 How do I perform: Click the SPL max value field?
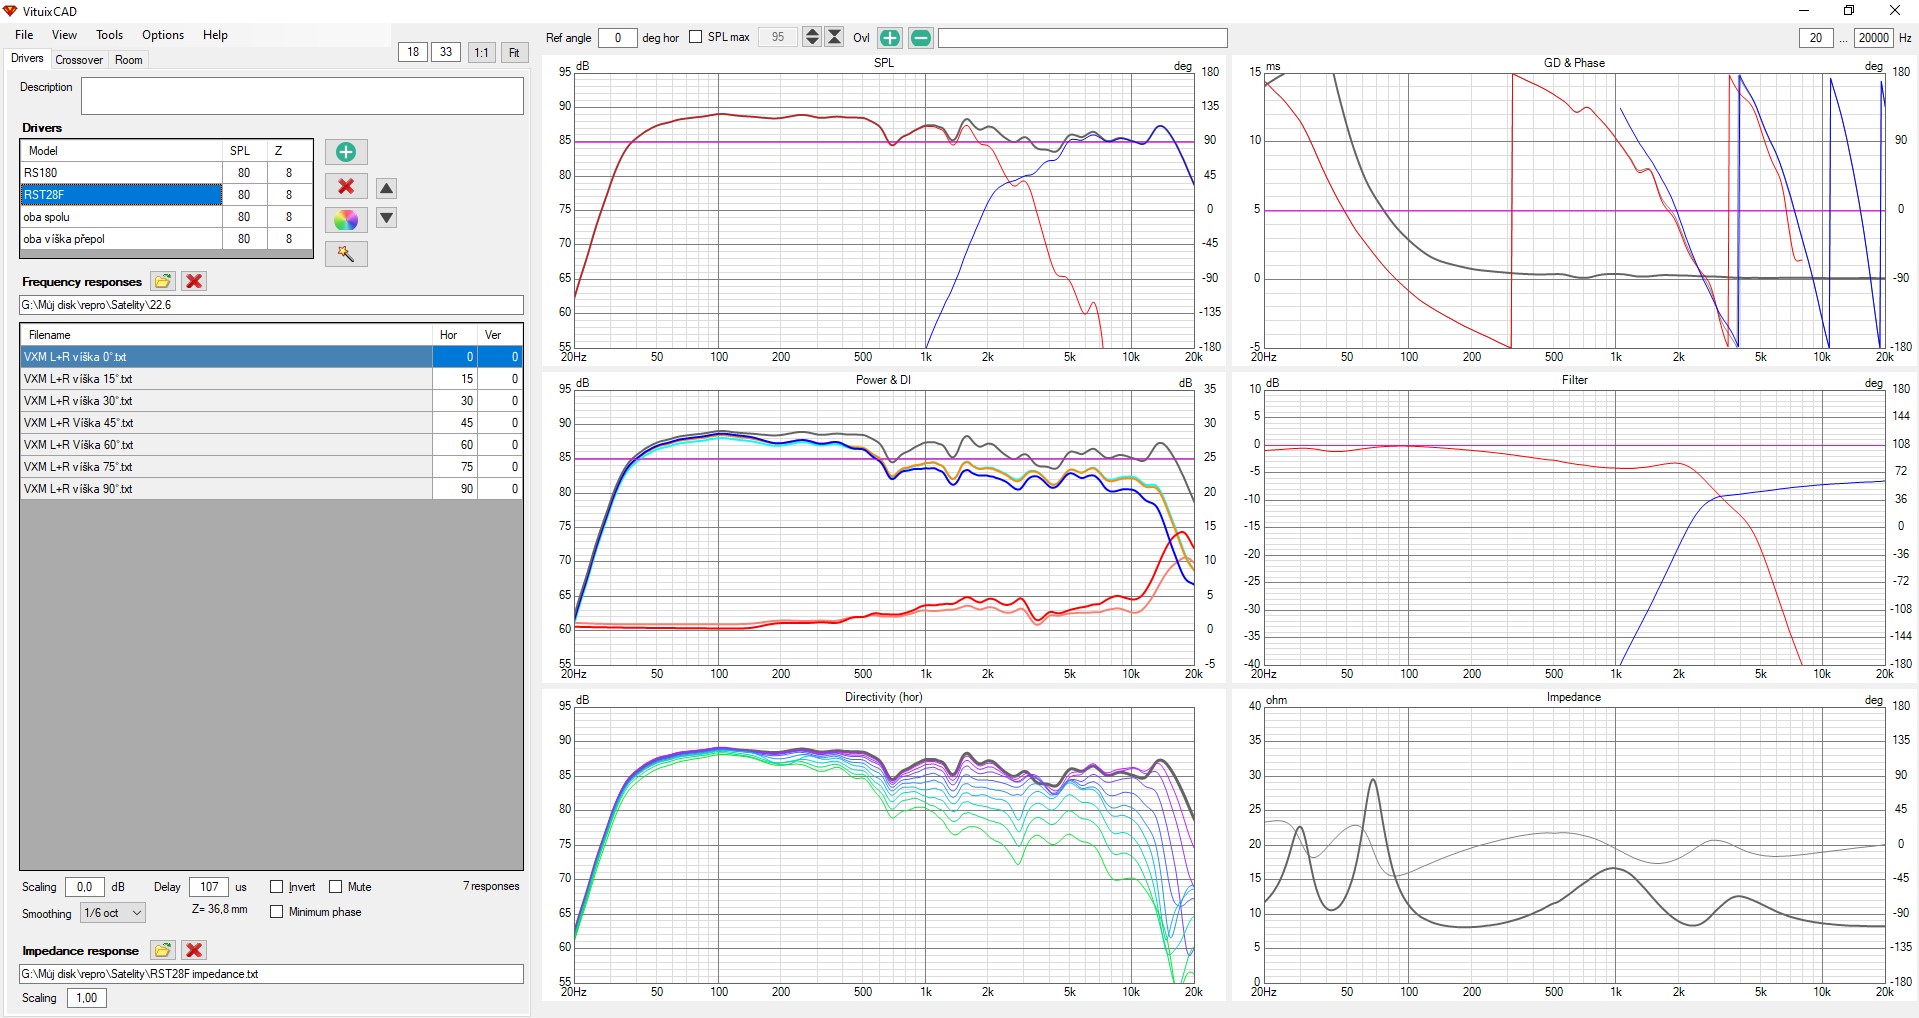click(x=778, y=37)
